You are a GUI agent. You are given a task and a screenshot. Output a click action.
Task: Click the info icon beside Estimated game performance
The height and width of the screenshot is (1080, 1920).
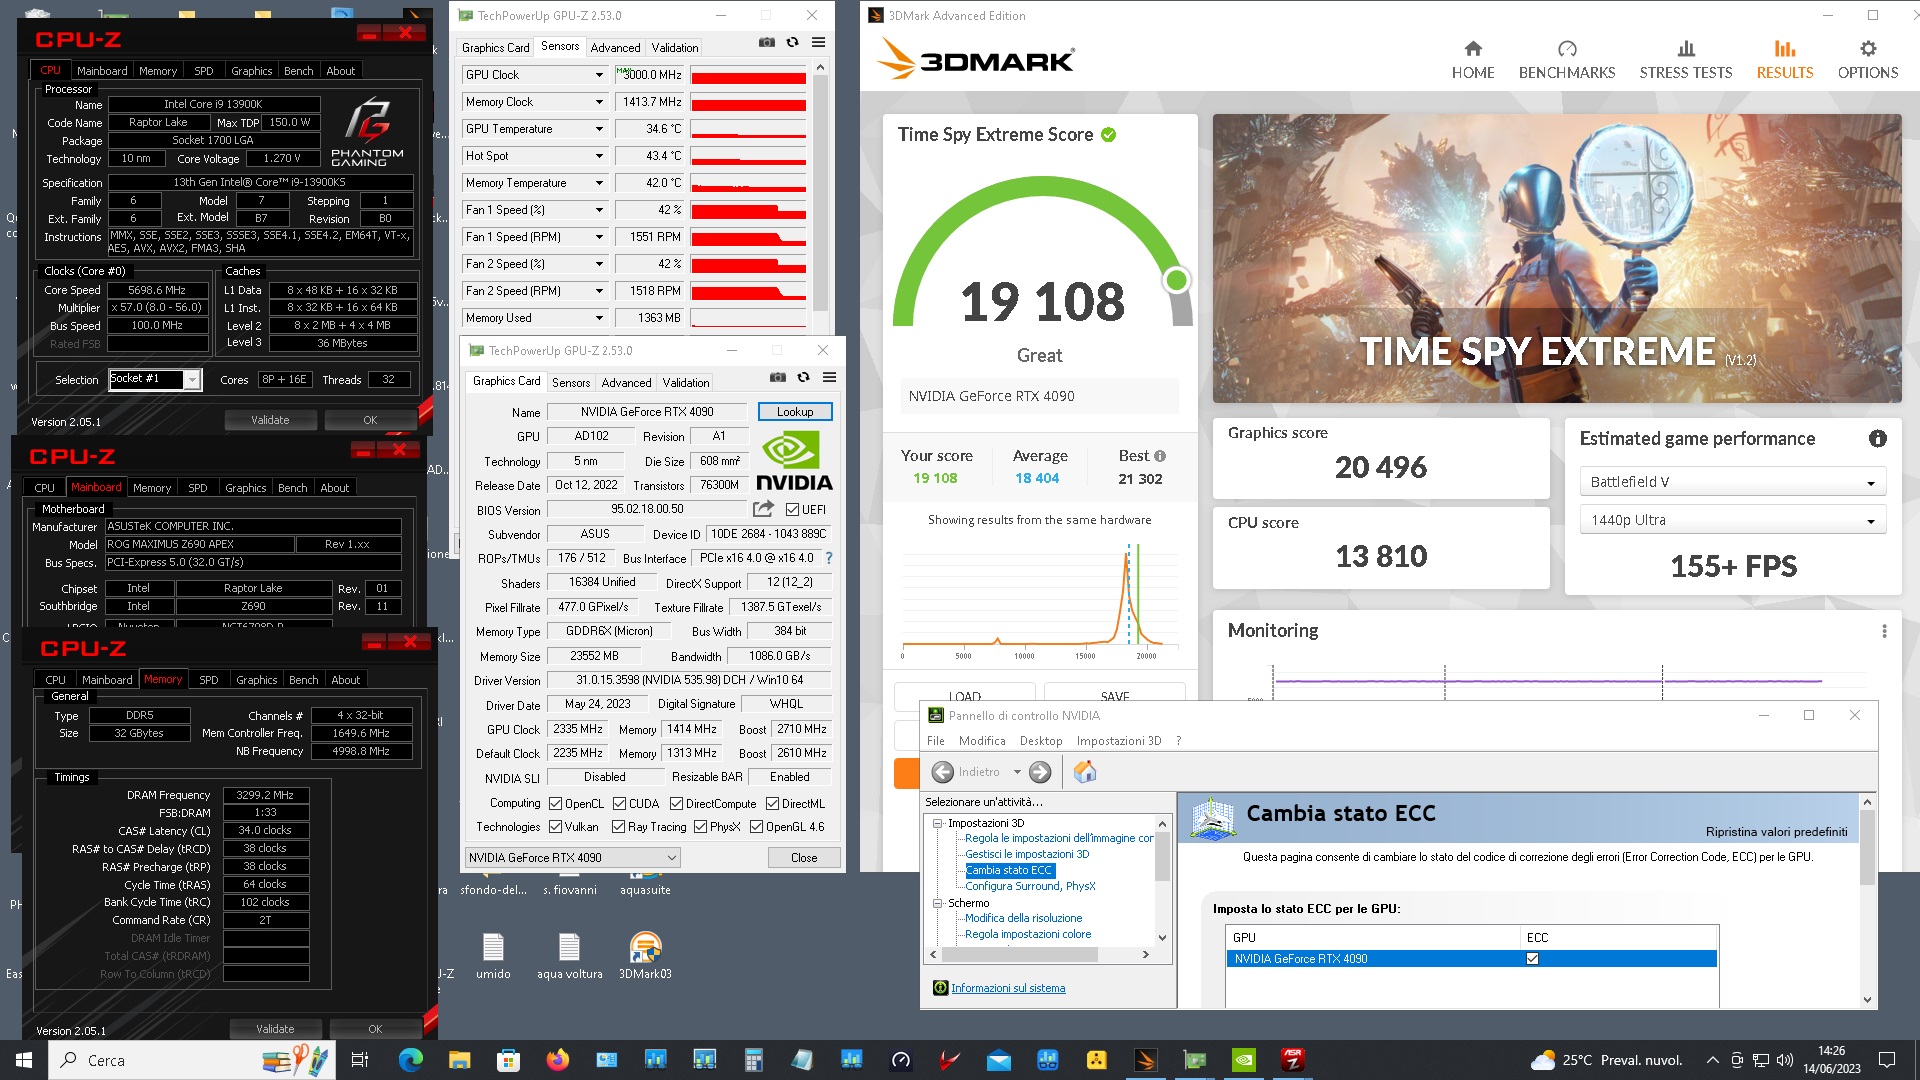[1877, 439]
